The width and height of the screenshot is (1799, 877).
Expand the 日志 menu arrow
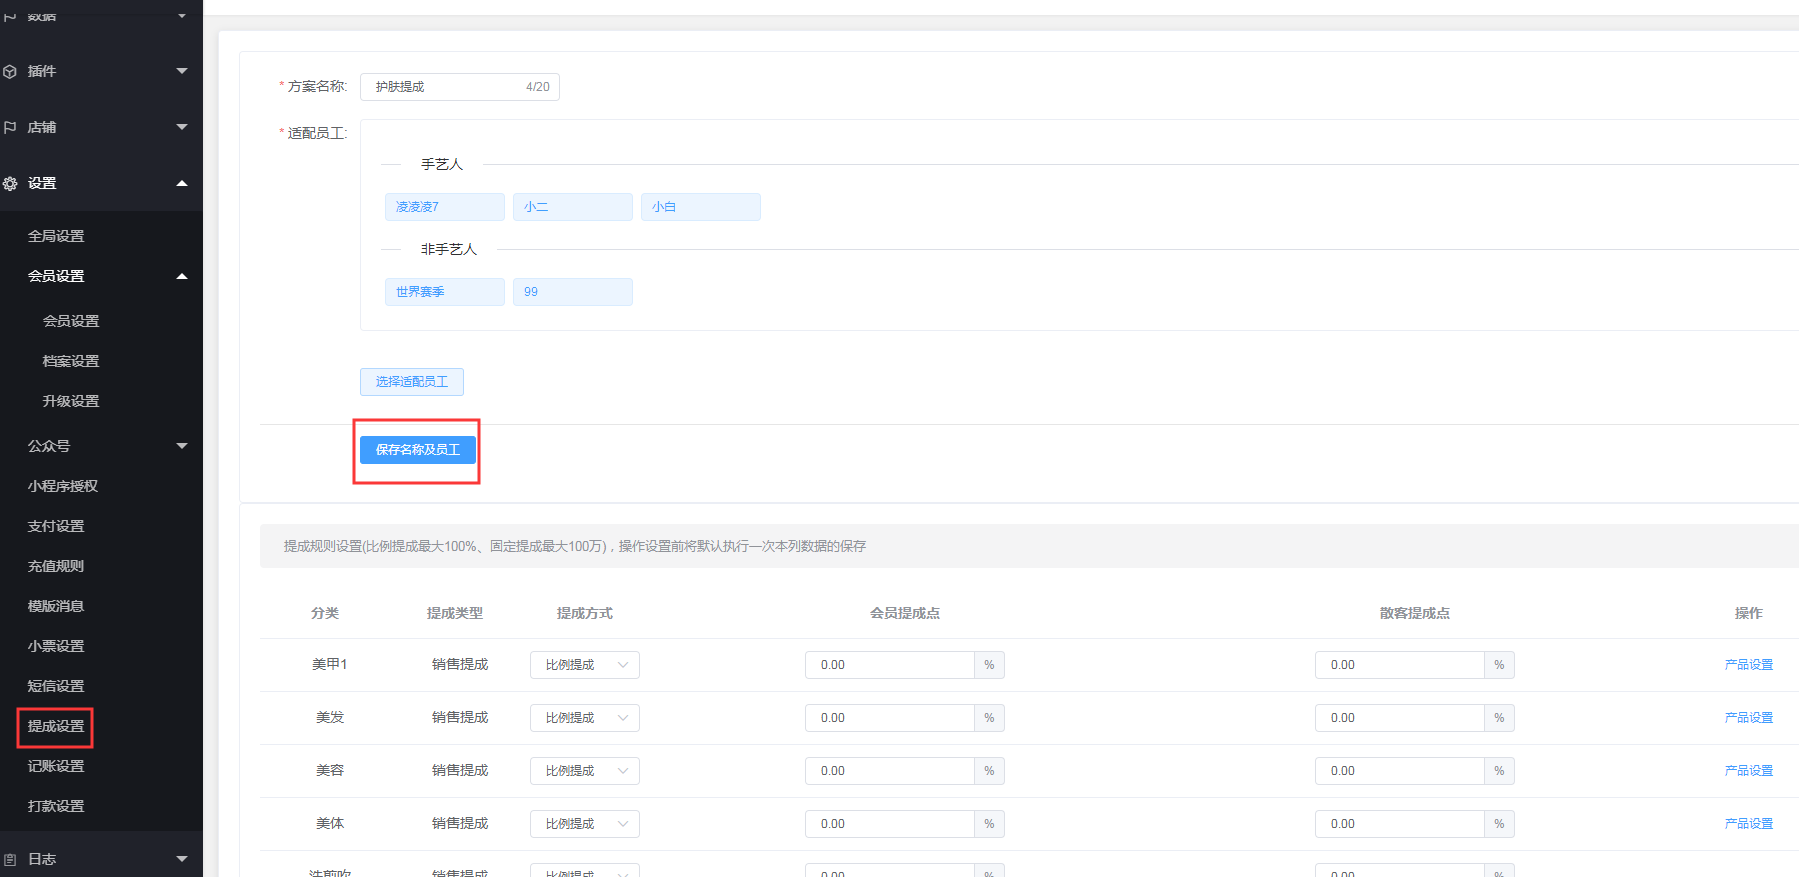tap(182, 859)
